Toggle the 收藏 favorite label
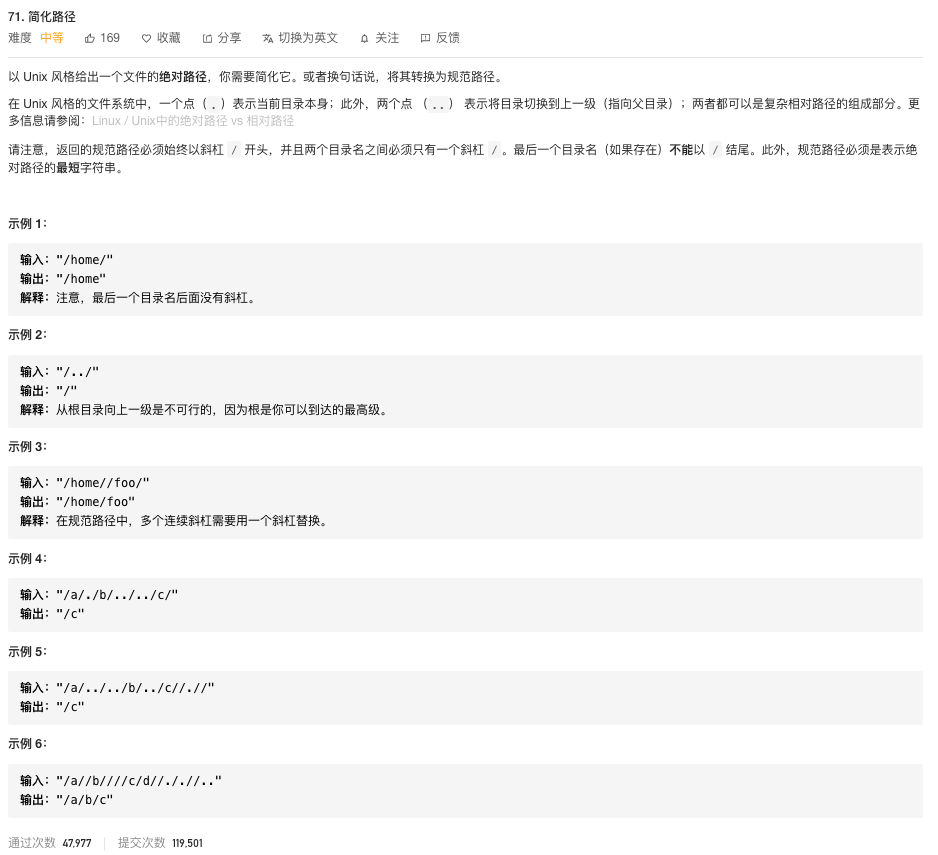Screen dimensions: 938x855 (x=169, y=38)
